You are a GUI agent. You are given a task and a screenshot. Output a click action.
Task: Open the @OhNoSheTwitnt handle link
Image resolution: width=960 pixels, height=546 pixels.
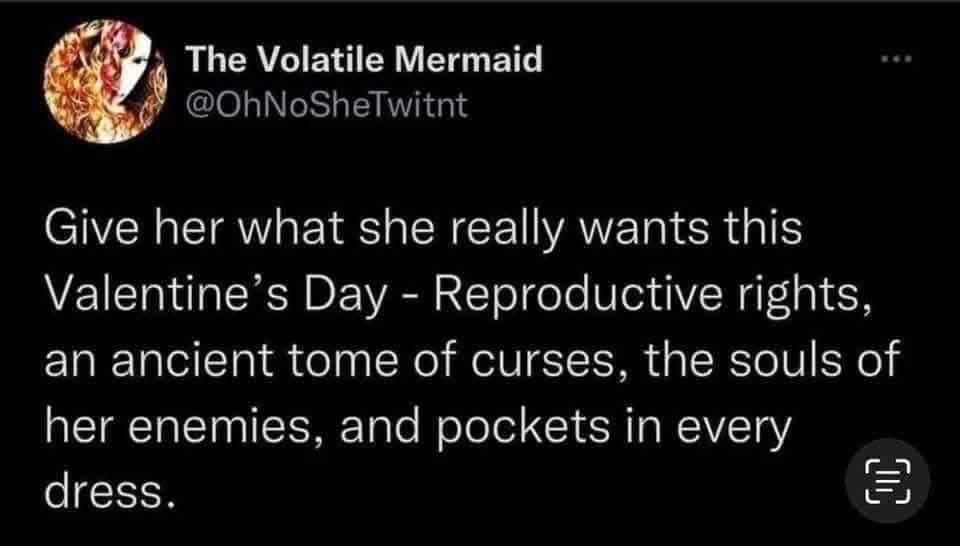[326, 103]
